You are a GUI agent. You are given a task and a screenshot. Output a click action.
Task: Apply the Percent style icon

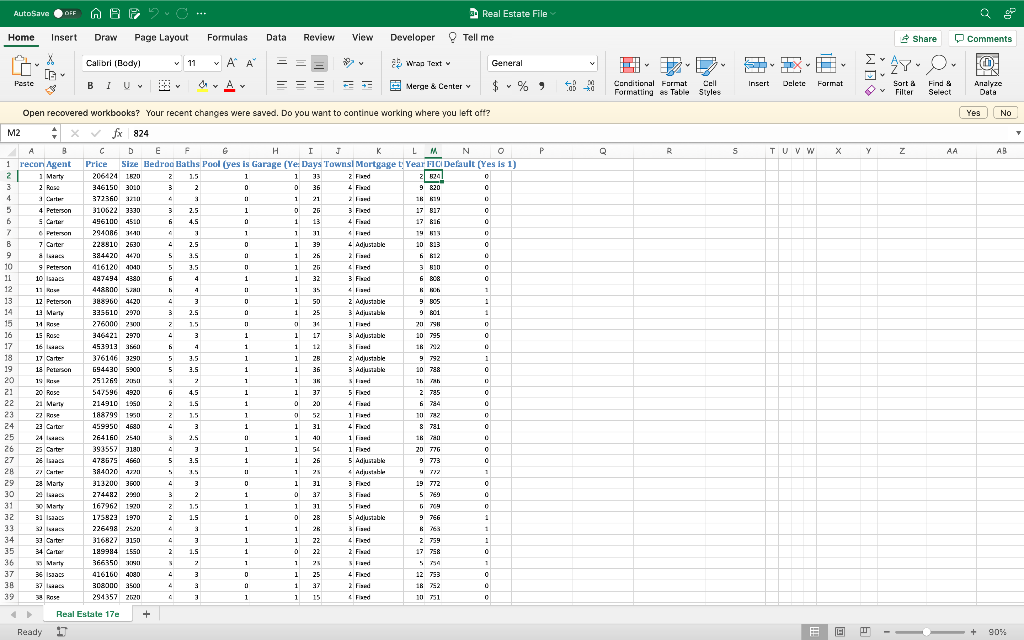point(522,86)
